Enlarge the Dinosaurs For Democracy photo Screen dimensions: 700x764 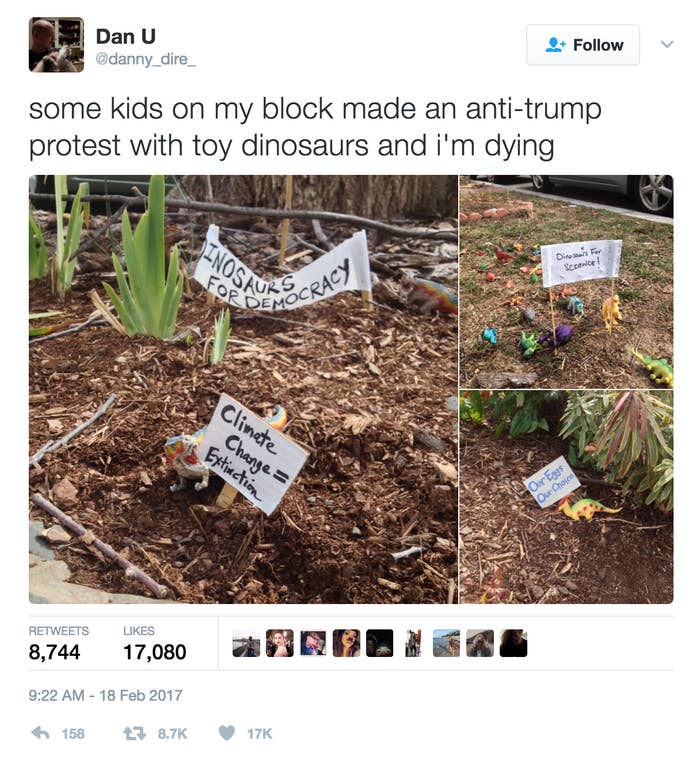point(243,389)
